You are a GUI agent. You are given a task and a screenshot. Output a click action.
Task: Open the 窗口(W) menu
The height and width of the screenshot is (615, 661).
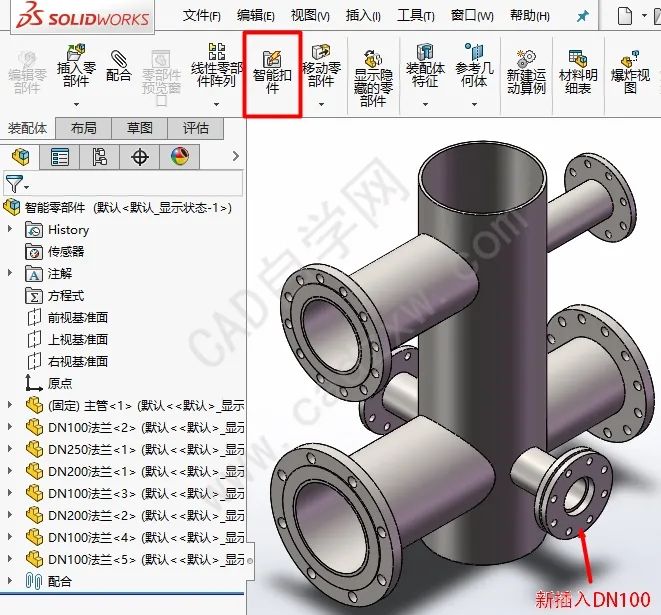472,16
